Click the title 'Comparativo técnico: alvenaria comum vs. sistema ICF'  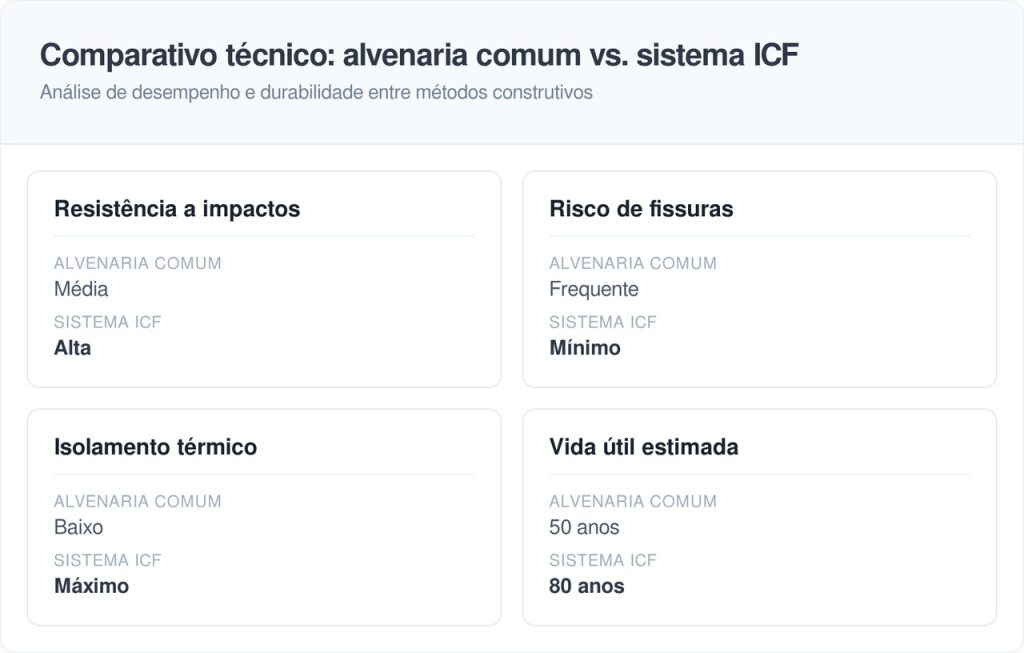[x=419, y=55]
